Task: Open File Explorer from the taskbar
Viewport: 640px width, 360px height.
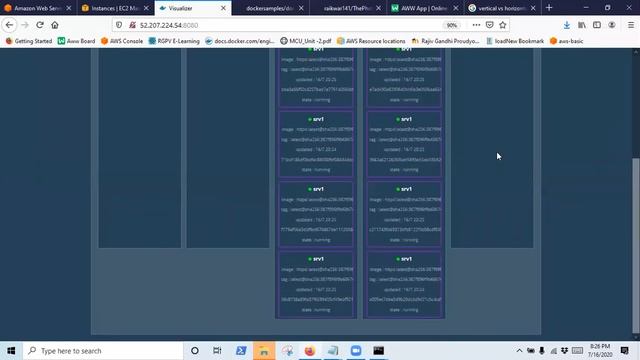Action: 264,351
